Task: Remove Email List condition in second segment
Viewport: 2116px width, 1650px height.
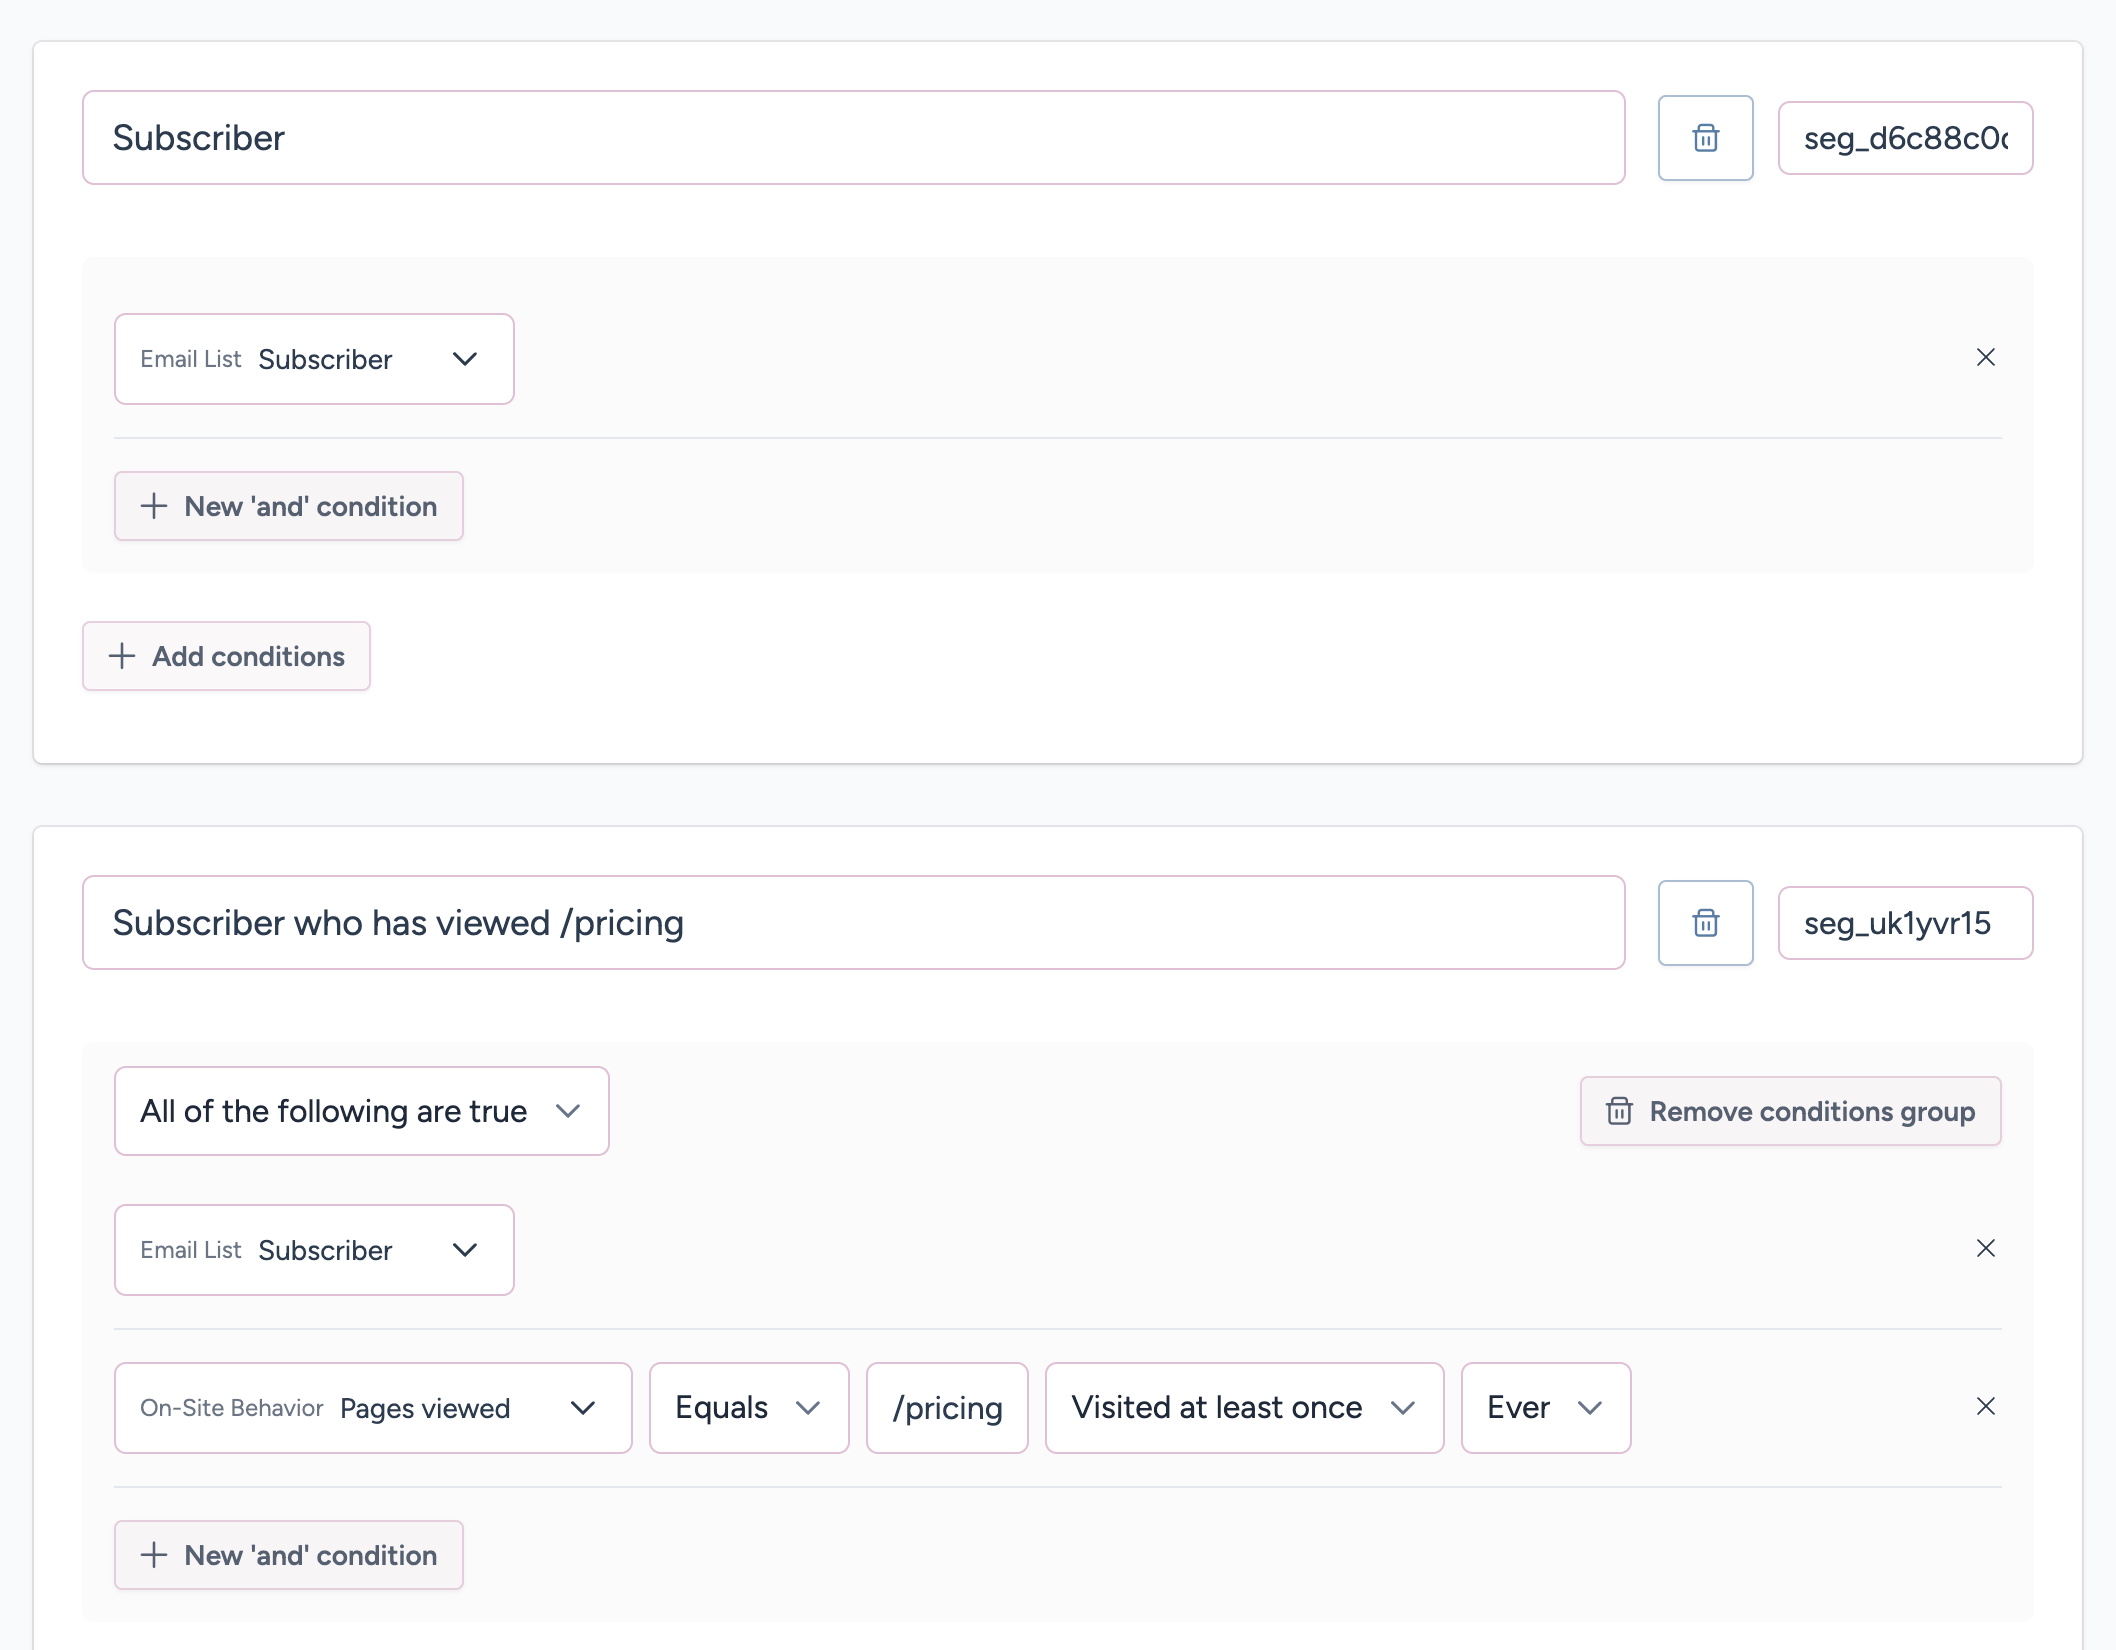Action: click(1985, 1249)
